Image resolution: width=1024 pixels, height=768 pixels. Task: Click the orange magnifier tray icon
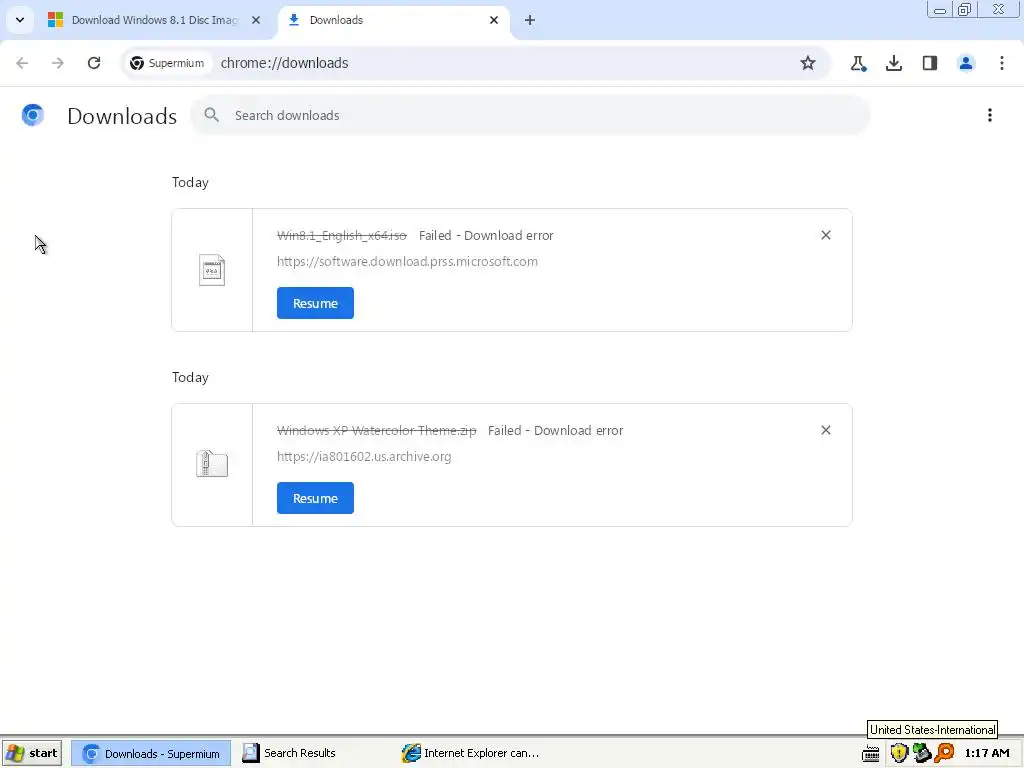944,753
